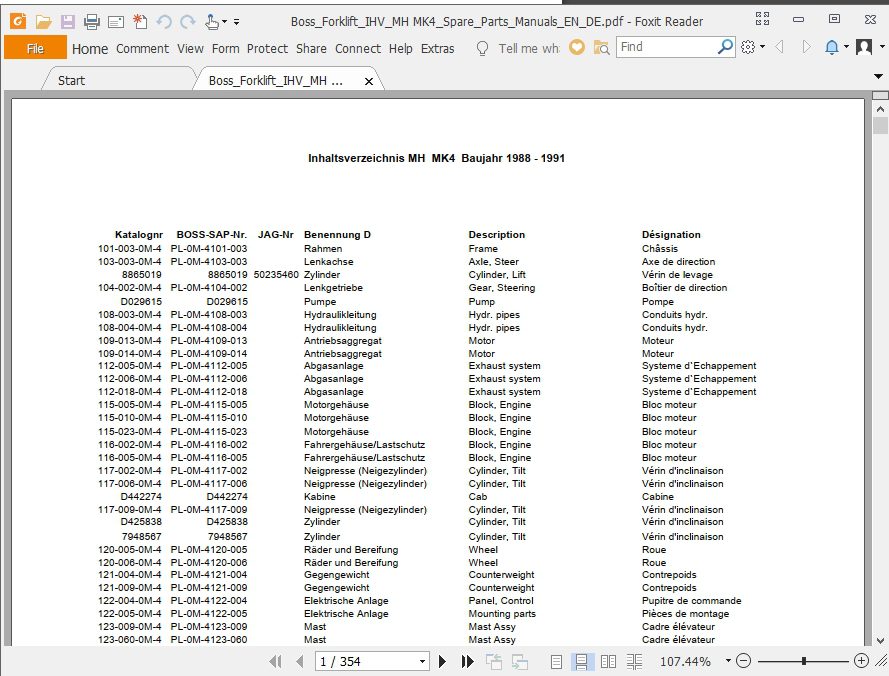Click the vertical scrollbar thumb

point(880,125)
